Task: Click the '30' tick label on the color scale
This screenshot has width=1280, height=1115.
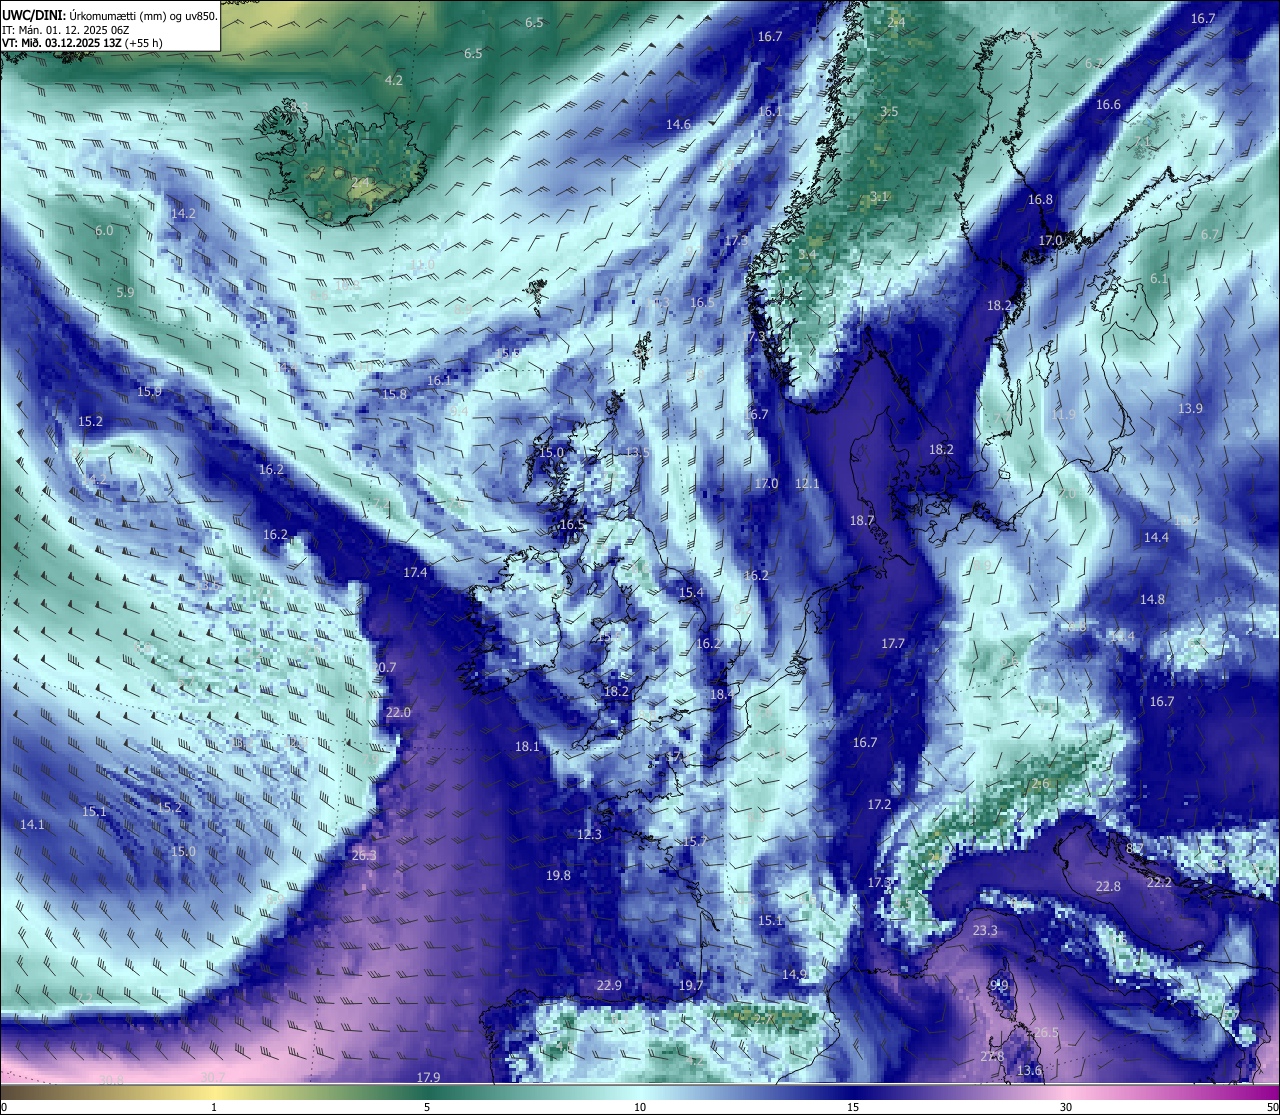Action: coord(1066,1107)
